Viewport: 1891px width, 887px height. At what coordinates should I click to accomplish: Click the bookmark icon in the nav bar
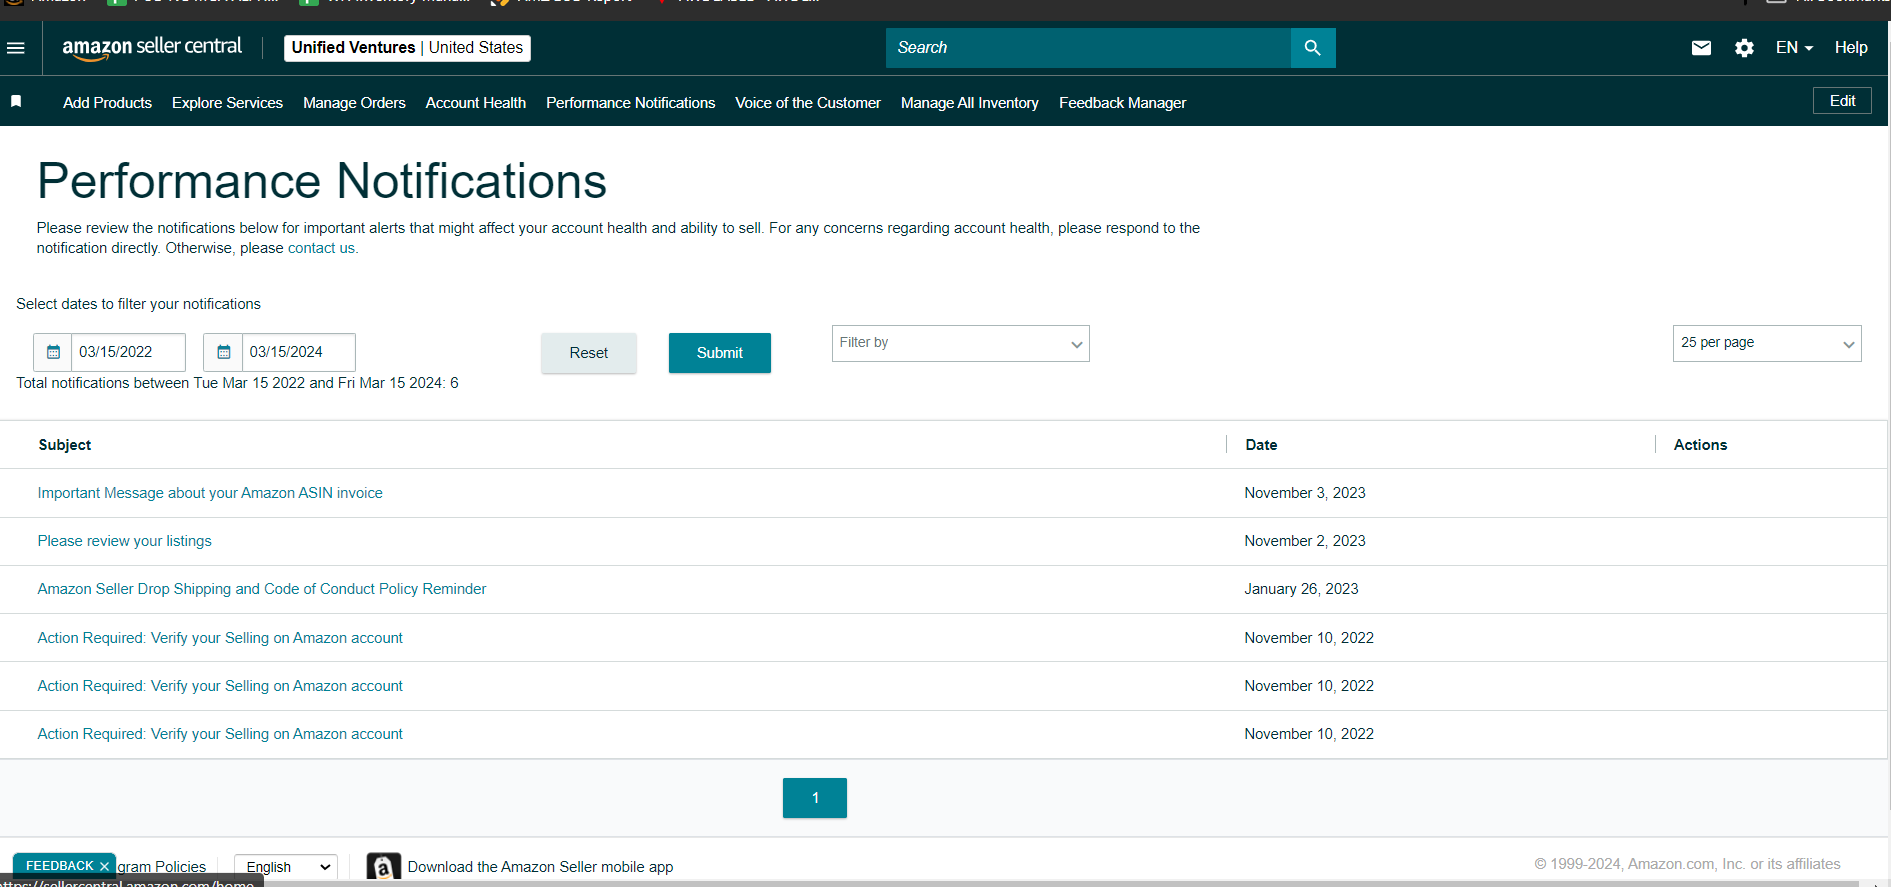[x=16, y=102]
